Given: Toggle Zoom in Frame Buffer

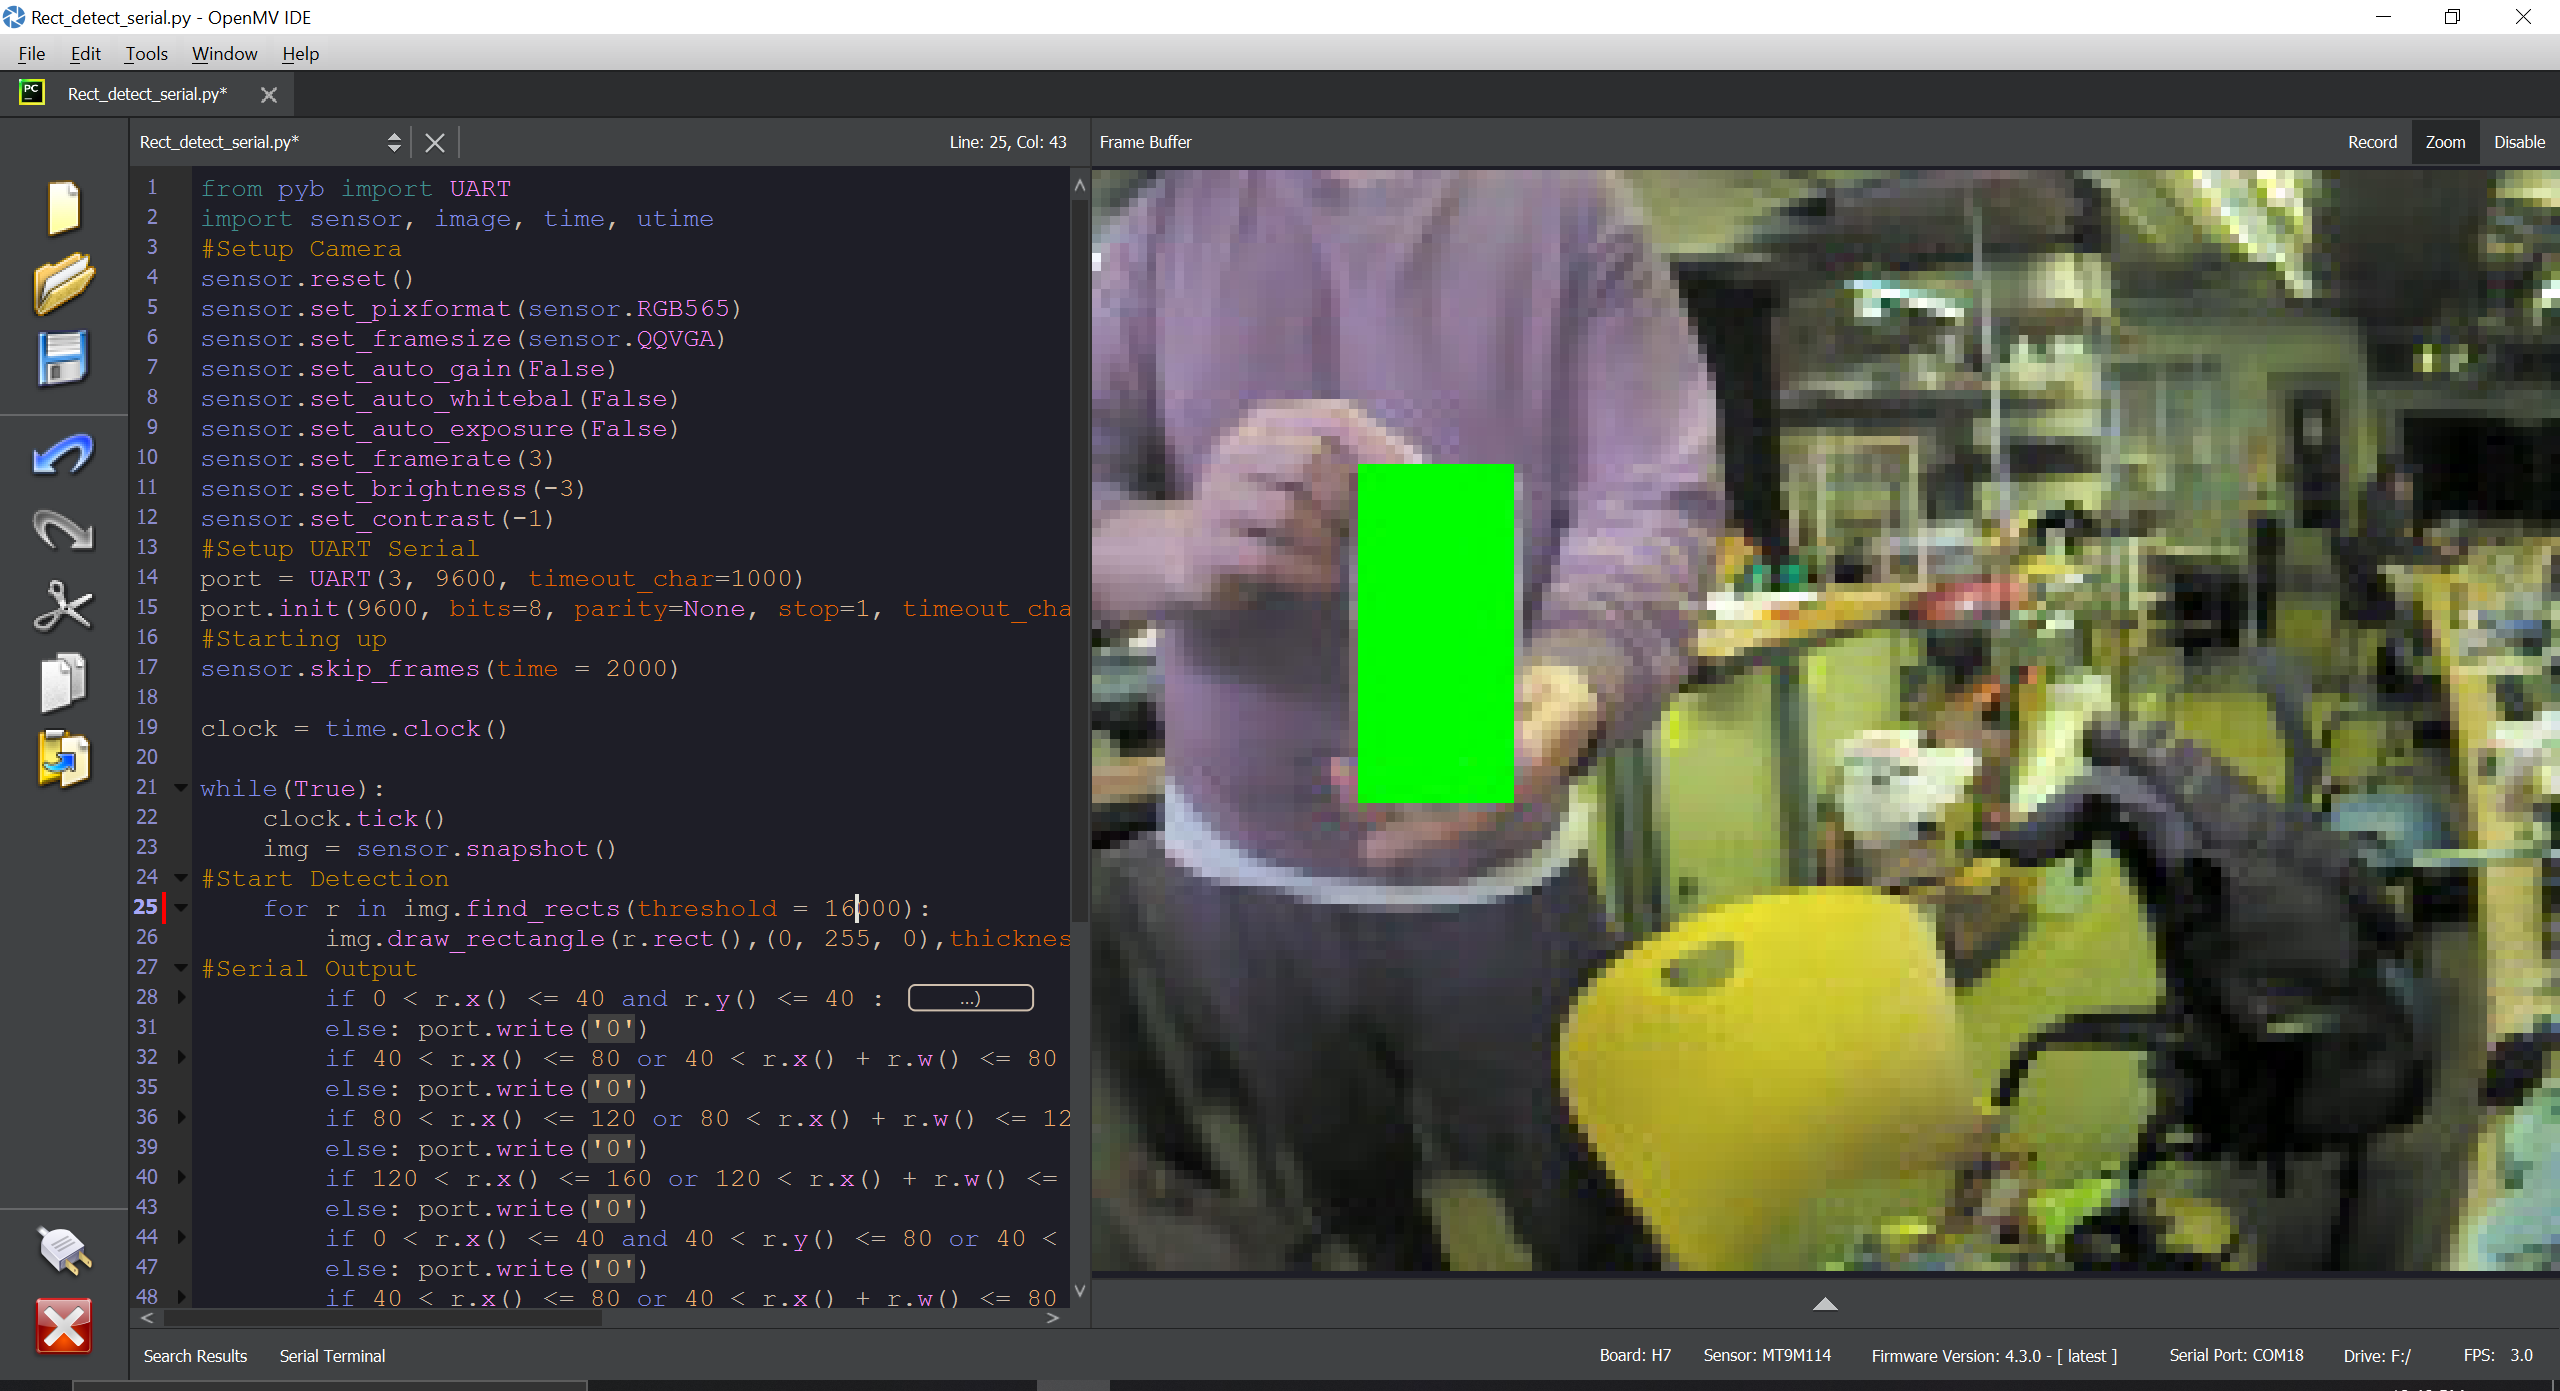Looking at the screenshot, I should click(2445, 142).
